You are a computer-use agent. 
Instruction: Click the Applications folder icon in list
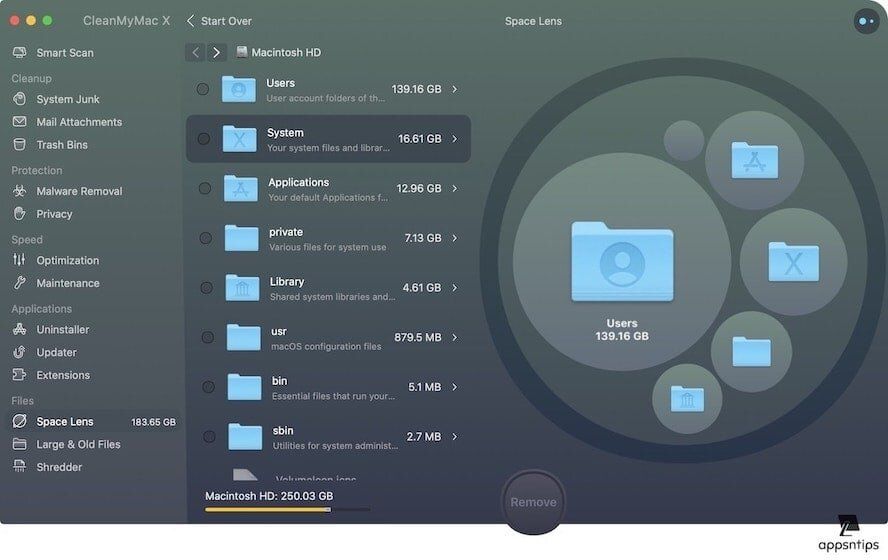(241, 189)
